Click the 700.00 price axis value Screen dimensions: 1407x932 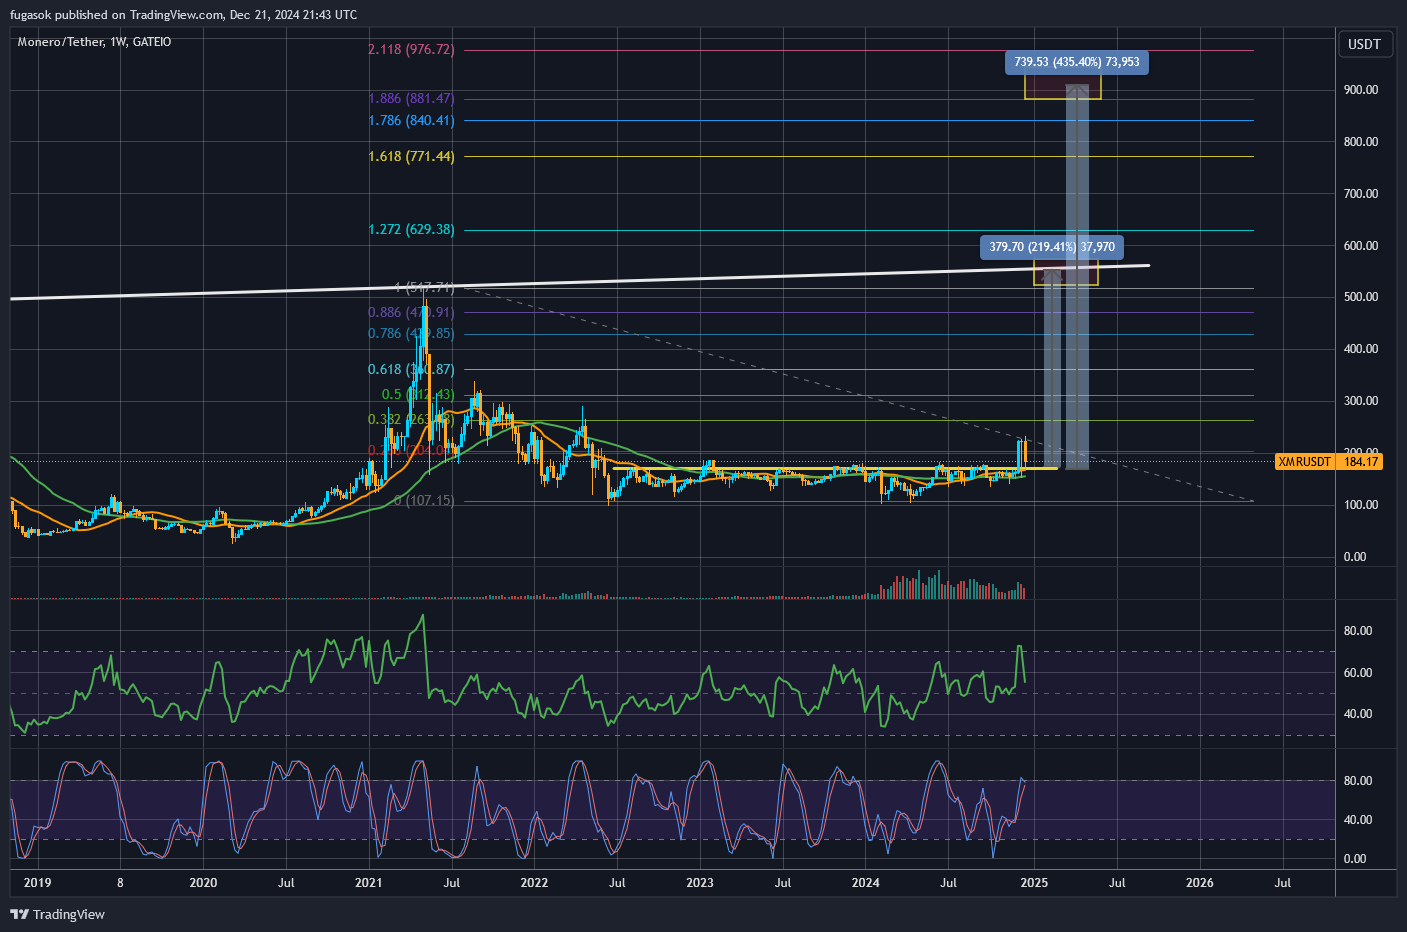[1361, 194]
